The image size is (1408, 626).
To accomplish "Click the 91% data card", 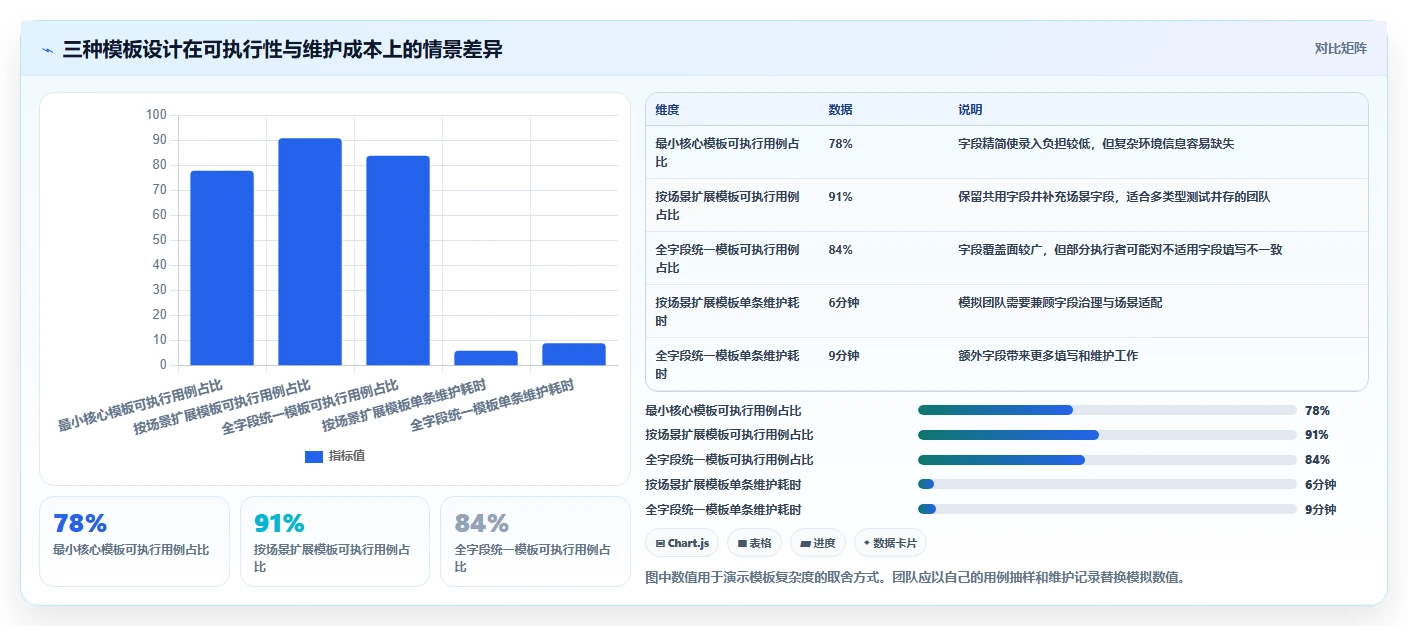I will (335, 541).
